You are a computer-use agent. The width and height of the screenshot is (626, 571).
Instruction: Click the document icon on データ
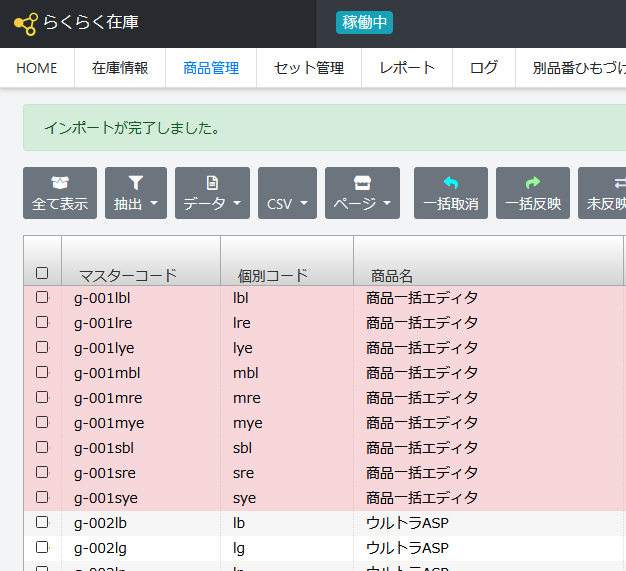pos(212,182)
